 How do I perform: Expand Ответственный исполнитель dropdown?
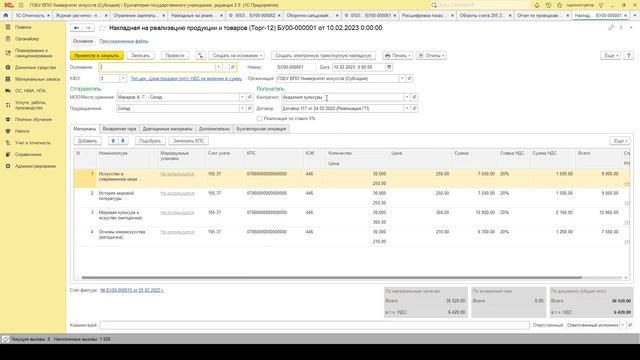click(623, 325)
